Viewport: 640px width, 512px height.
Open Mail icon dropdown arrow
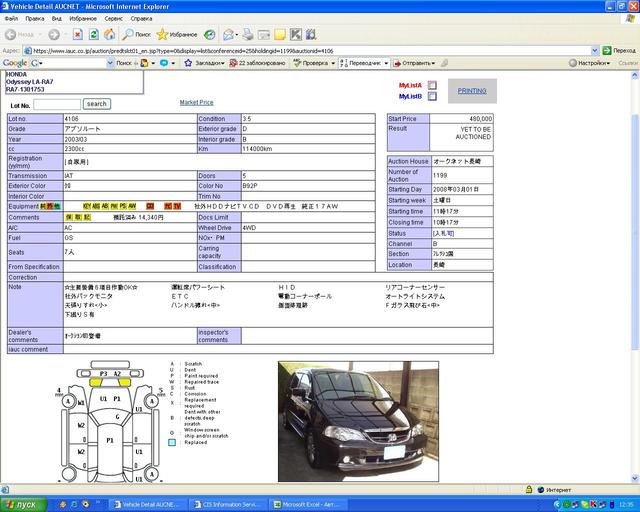click(x=237, y=35)
